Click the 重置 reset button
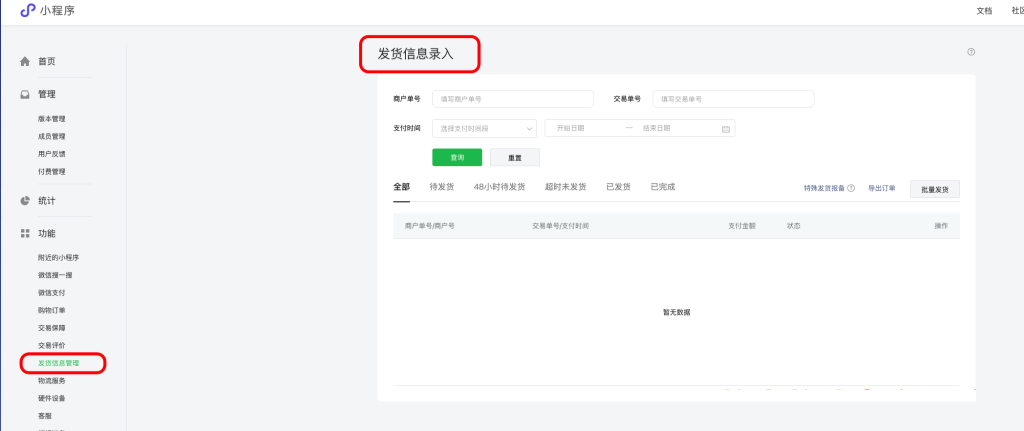The width and height of the screenshot is (1024, 431). click(x=514, y=157)
